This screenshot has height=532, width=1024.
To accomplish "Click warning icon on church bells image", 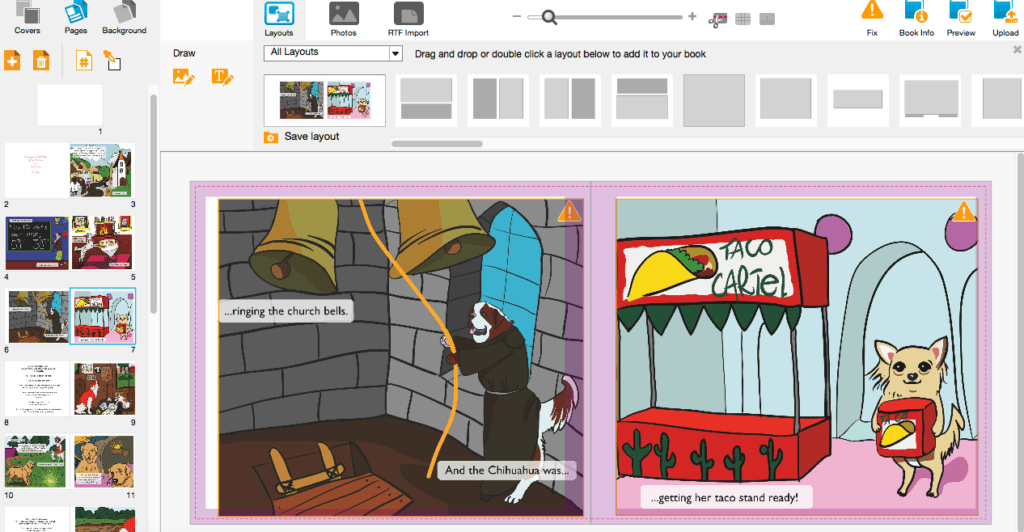I will 569,212.
